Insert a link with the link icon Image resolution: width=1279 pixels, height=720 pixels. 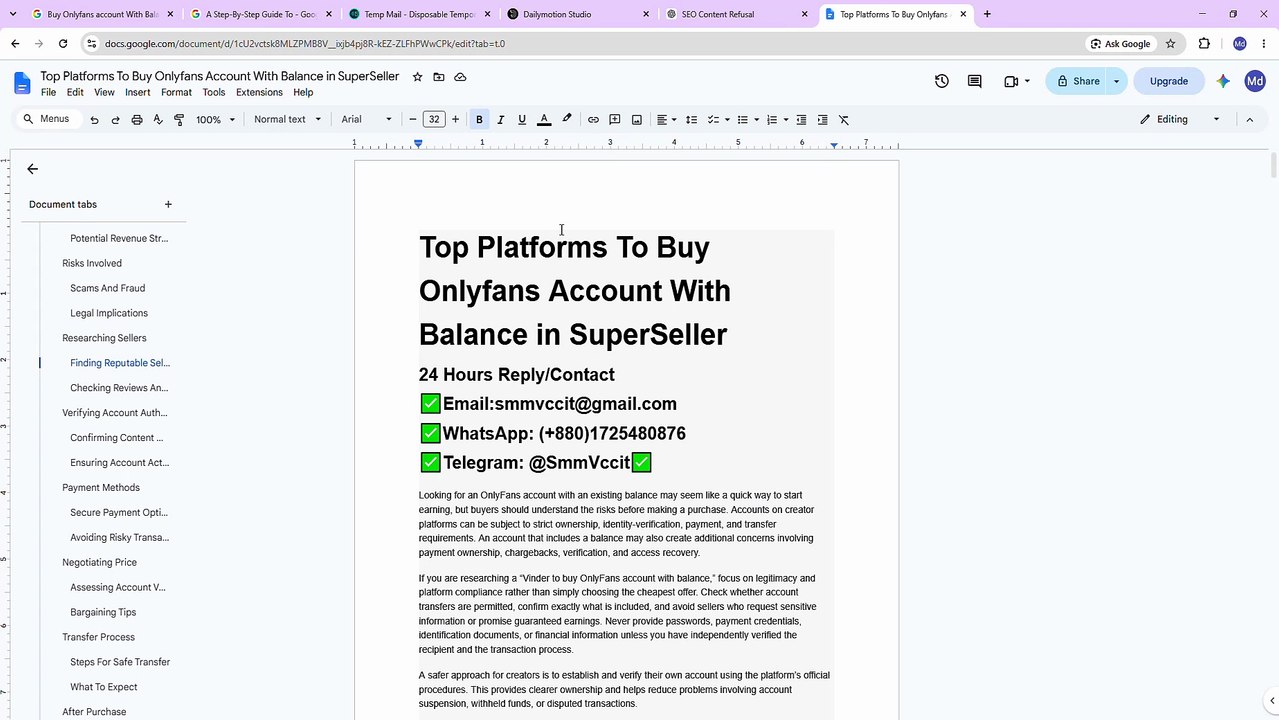(593, 120)
